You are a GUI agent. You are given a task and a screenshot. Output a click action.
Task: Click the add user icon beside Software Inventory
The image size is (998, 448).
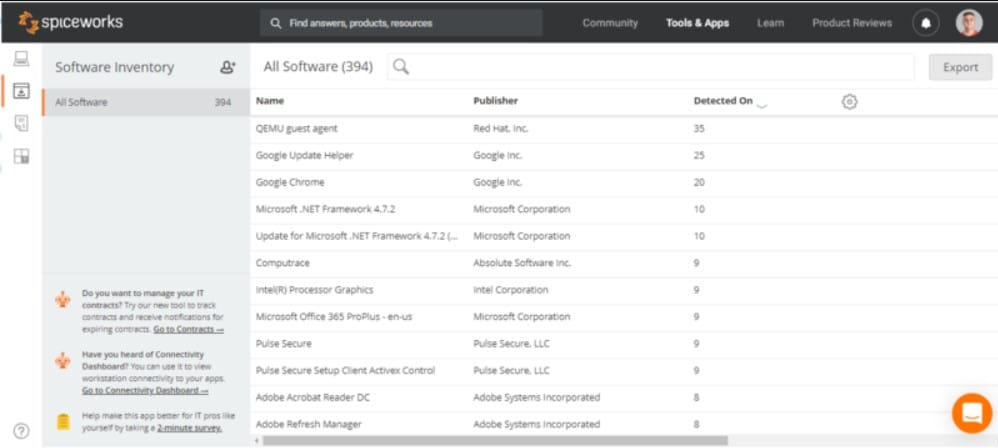point(227,67)
